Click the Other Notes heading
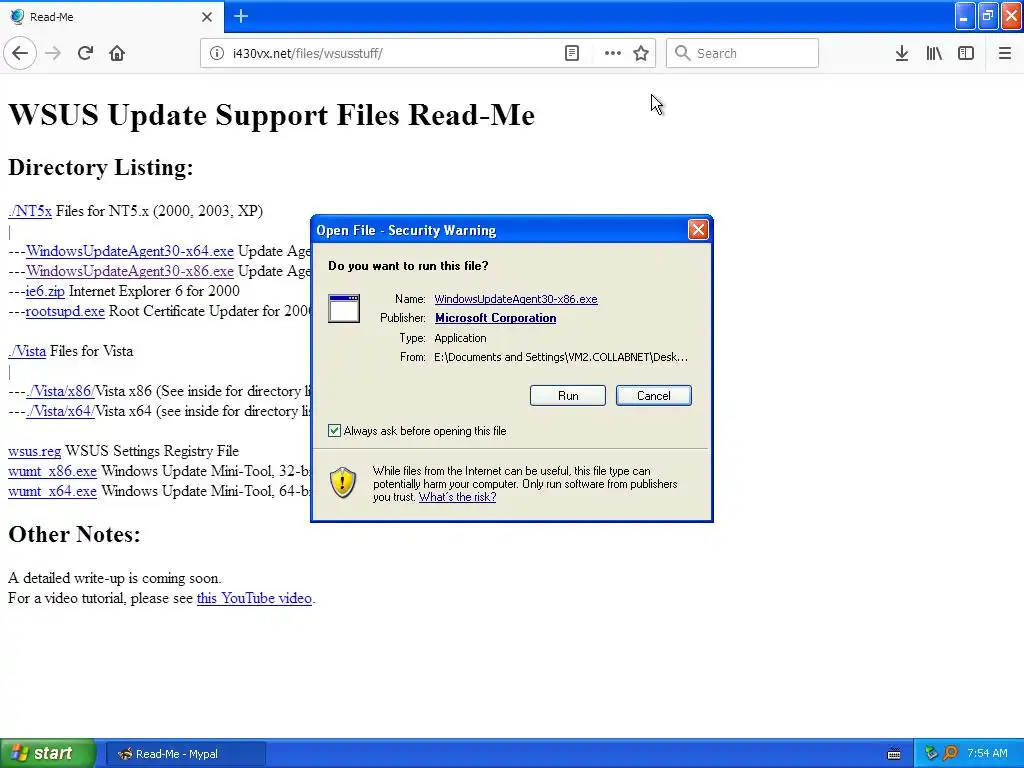The image size is (1024, 768). pos(74,534)
